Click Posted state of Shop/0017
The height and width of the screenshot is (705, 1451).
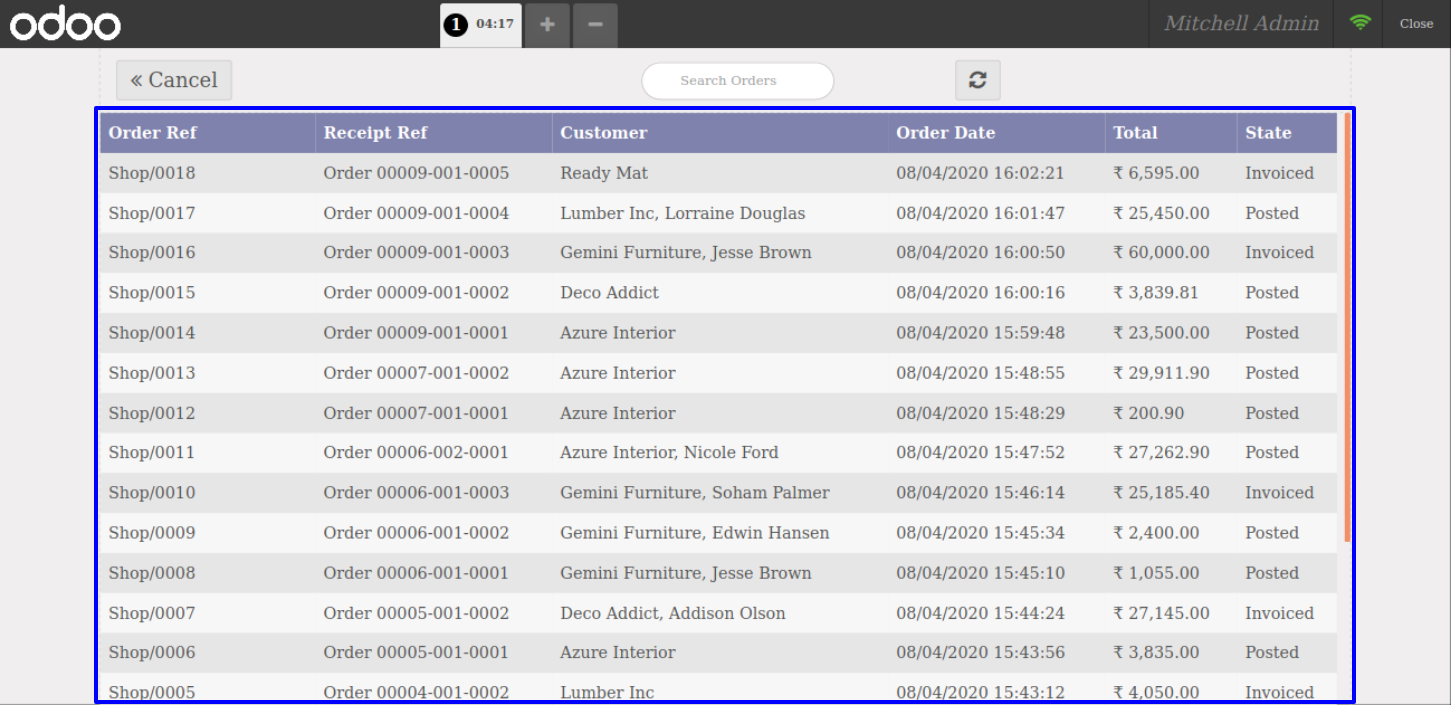coord(1272,213)
